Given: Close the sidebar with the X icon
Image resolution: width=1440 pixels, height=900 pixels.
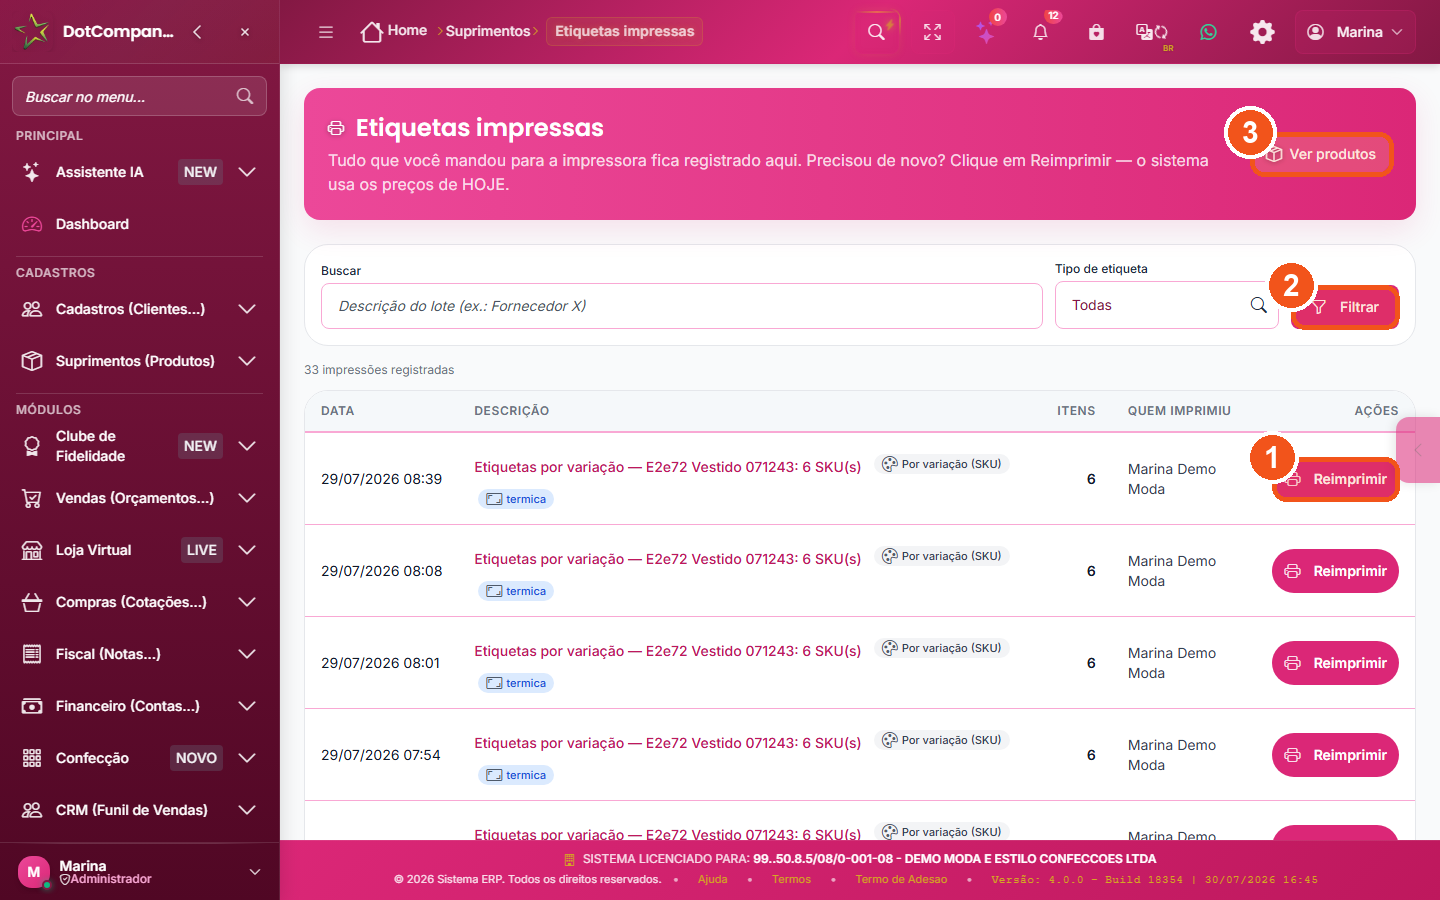Looking at the screenshot, I should click(x=245, y=32).
